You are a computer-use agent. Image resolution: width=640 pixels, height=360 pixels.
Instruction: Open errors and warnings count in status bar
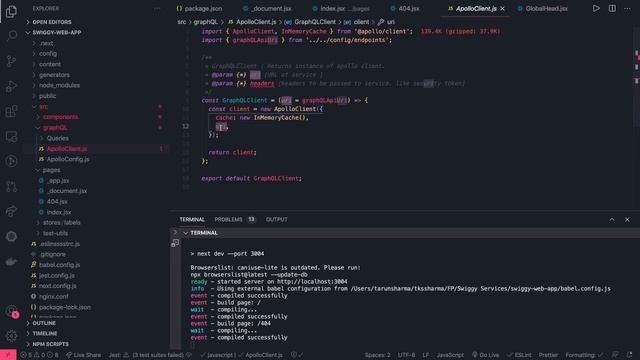[40, 355]
